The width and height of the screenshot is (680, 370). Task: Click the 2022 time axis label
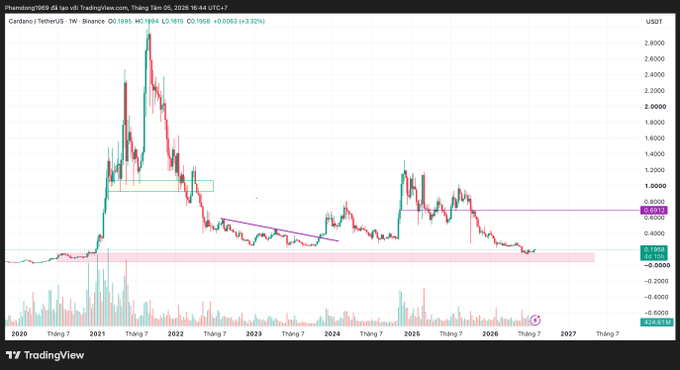pos(176,334)
